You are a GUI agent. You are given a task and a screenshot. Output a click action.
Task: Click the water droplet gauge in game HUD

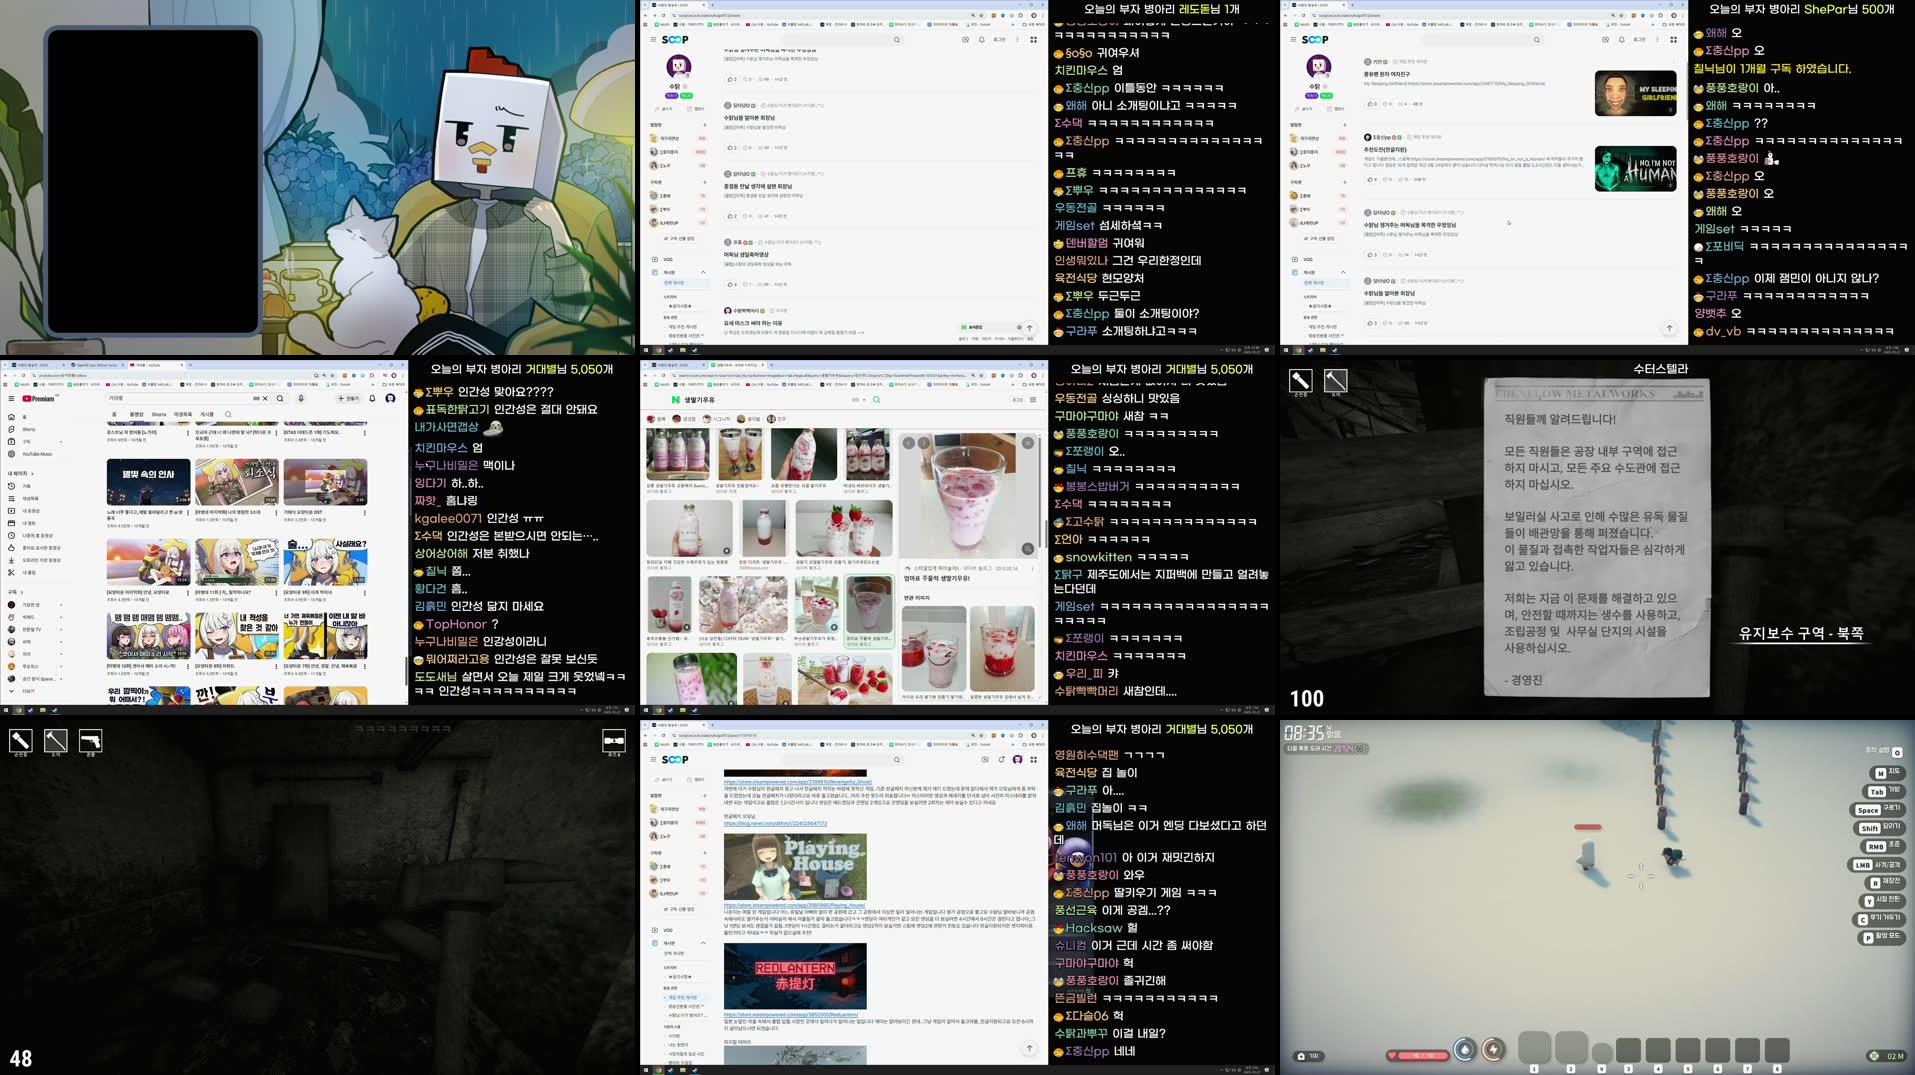point(1465,1049)
